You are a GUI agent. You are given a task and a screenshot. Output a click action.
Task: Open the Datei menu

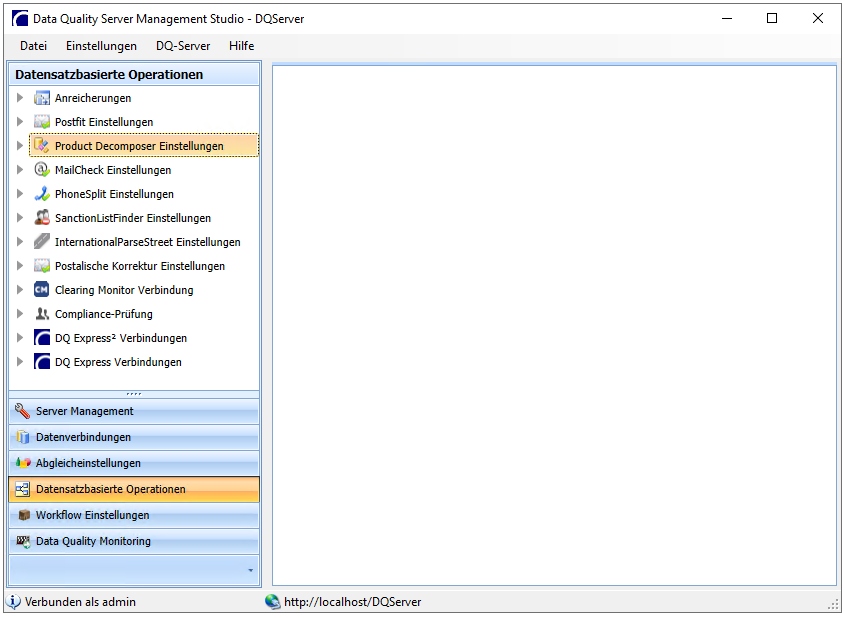pyautogui.click(x=33, y=46)
